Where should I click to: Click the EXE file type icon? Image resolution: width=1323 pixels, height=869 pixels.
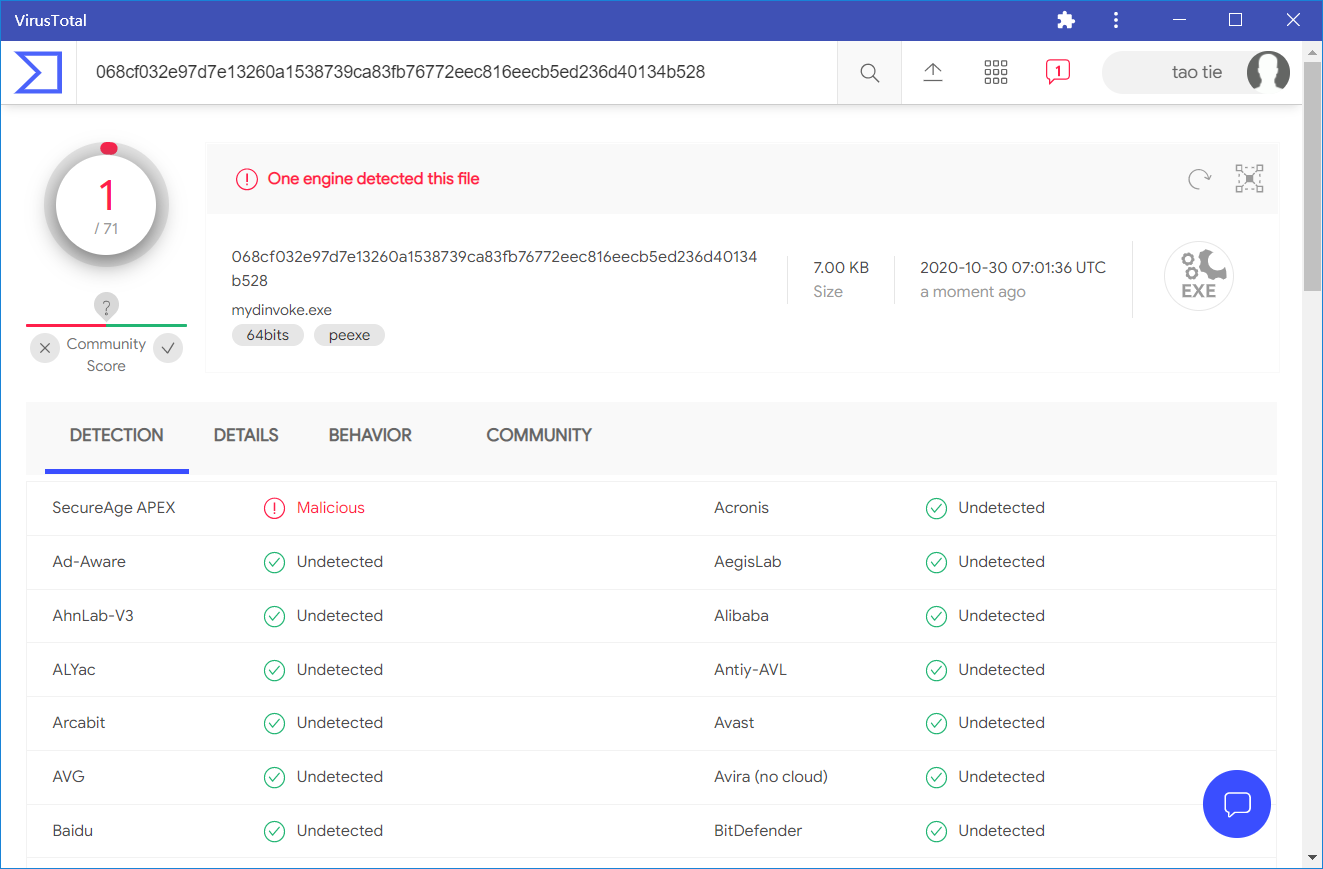[1199, 276]
